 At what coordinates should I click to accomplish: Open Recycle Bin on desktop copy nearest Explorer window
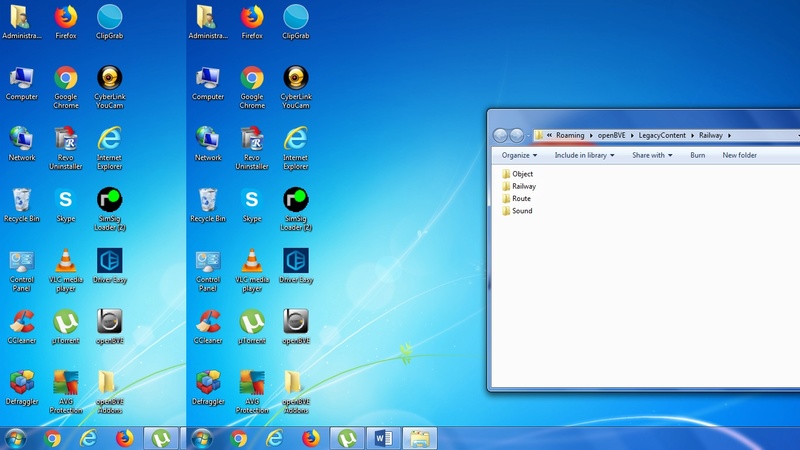(208, 206)
